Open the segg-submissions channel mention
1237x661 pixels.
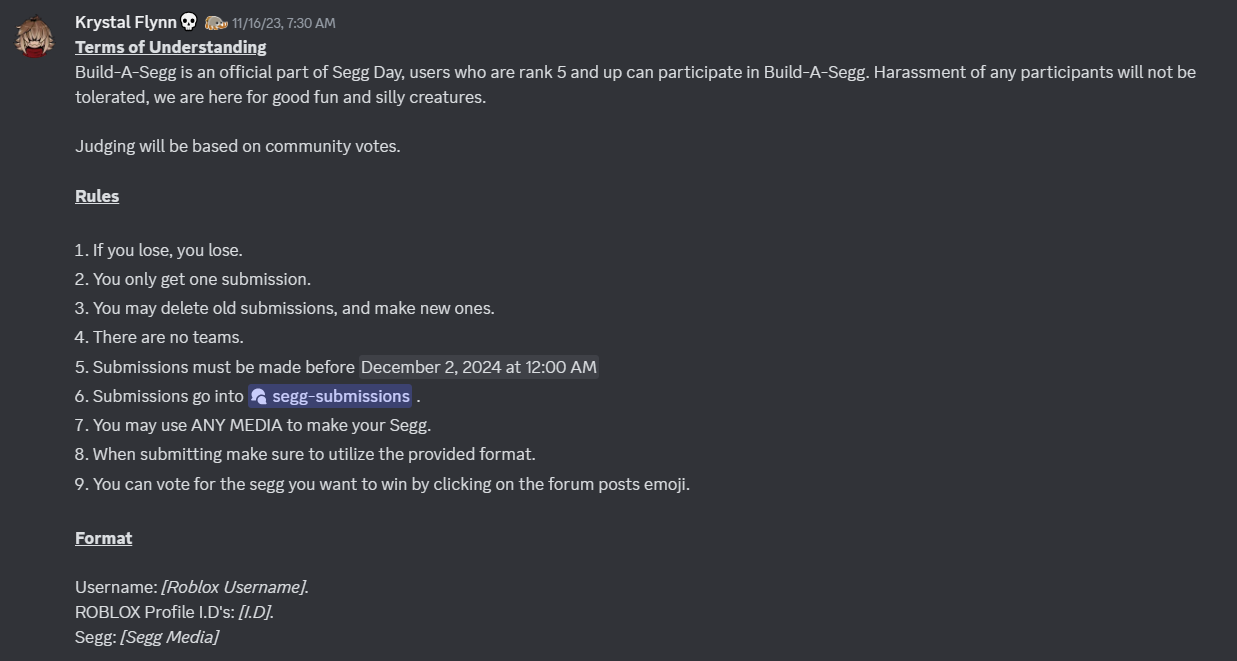point(330,396)
